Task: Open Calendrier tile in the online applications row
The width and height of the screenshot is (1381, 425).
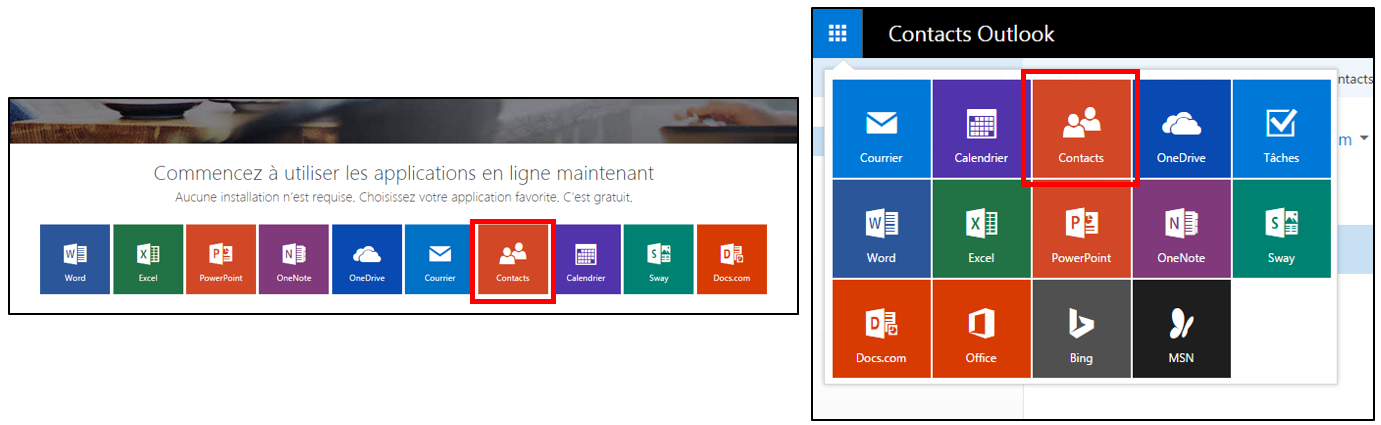Action: pos(586,259)
